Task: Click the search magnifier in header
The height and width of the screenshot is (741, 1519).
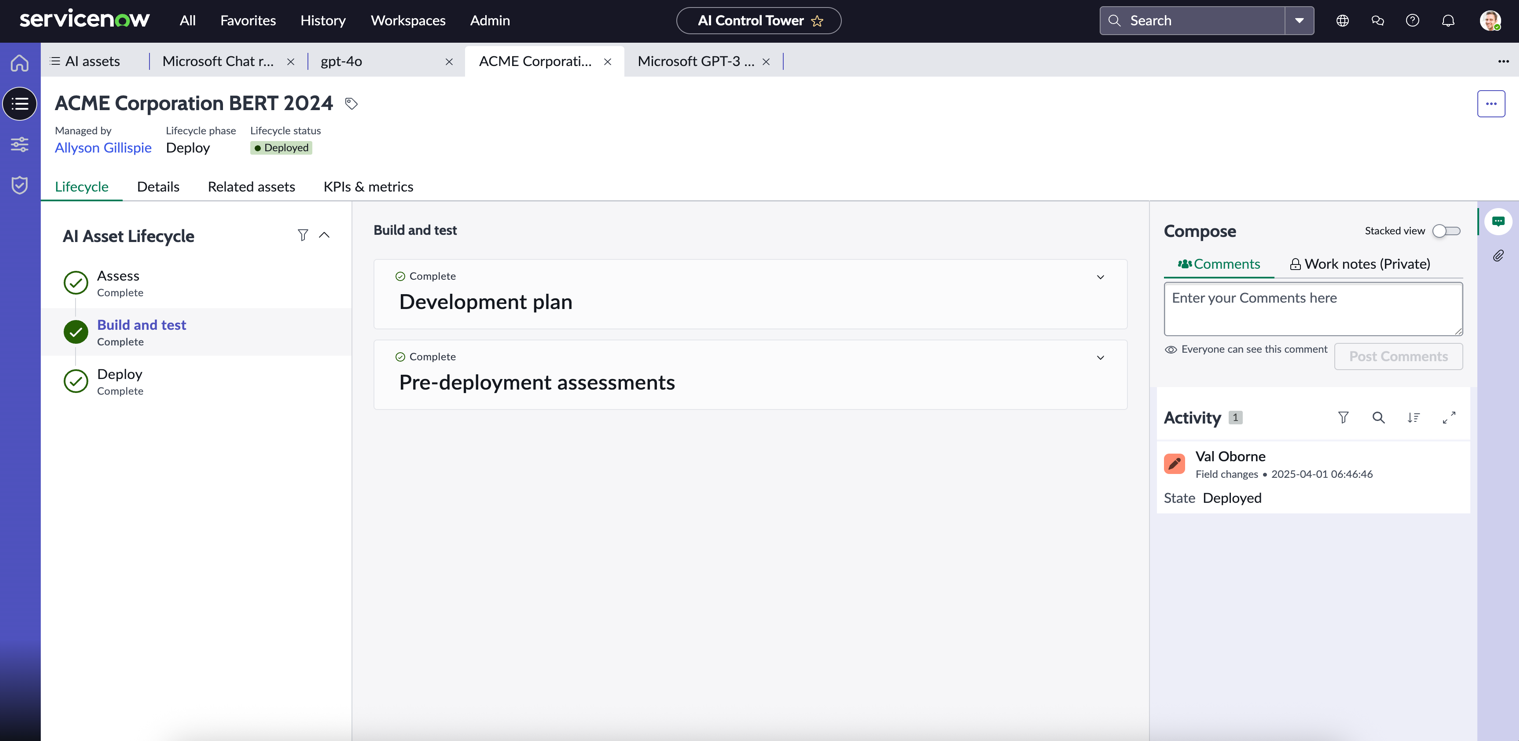Action: point(1114,20)
